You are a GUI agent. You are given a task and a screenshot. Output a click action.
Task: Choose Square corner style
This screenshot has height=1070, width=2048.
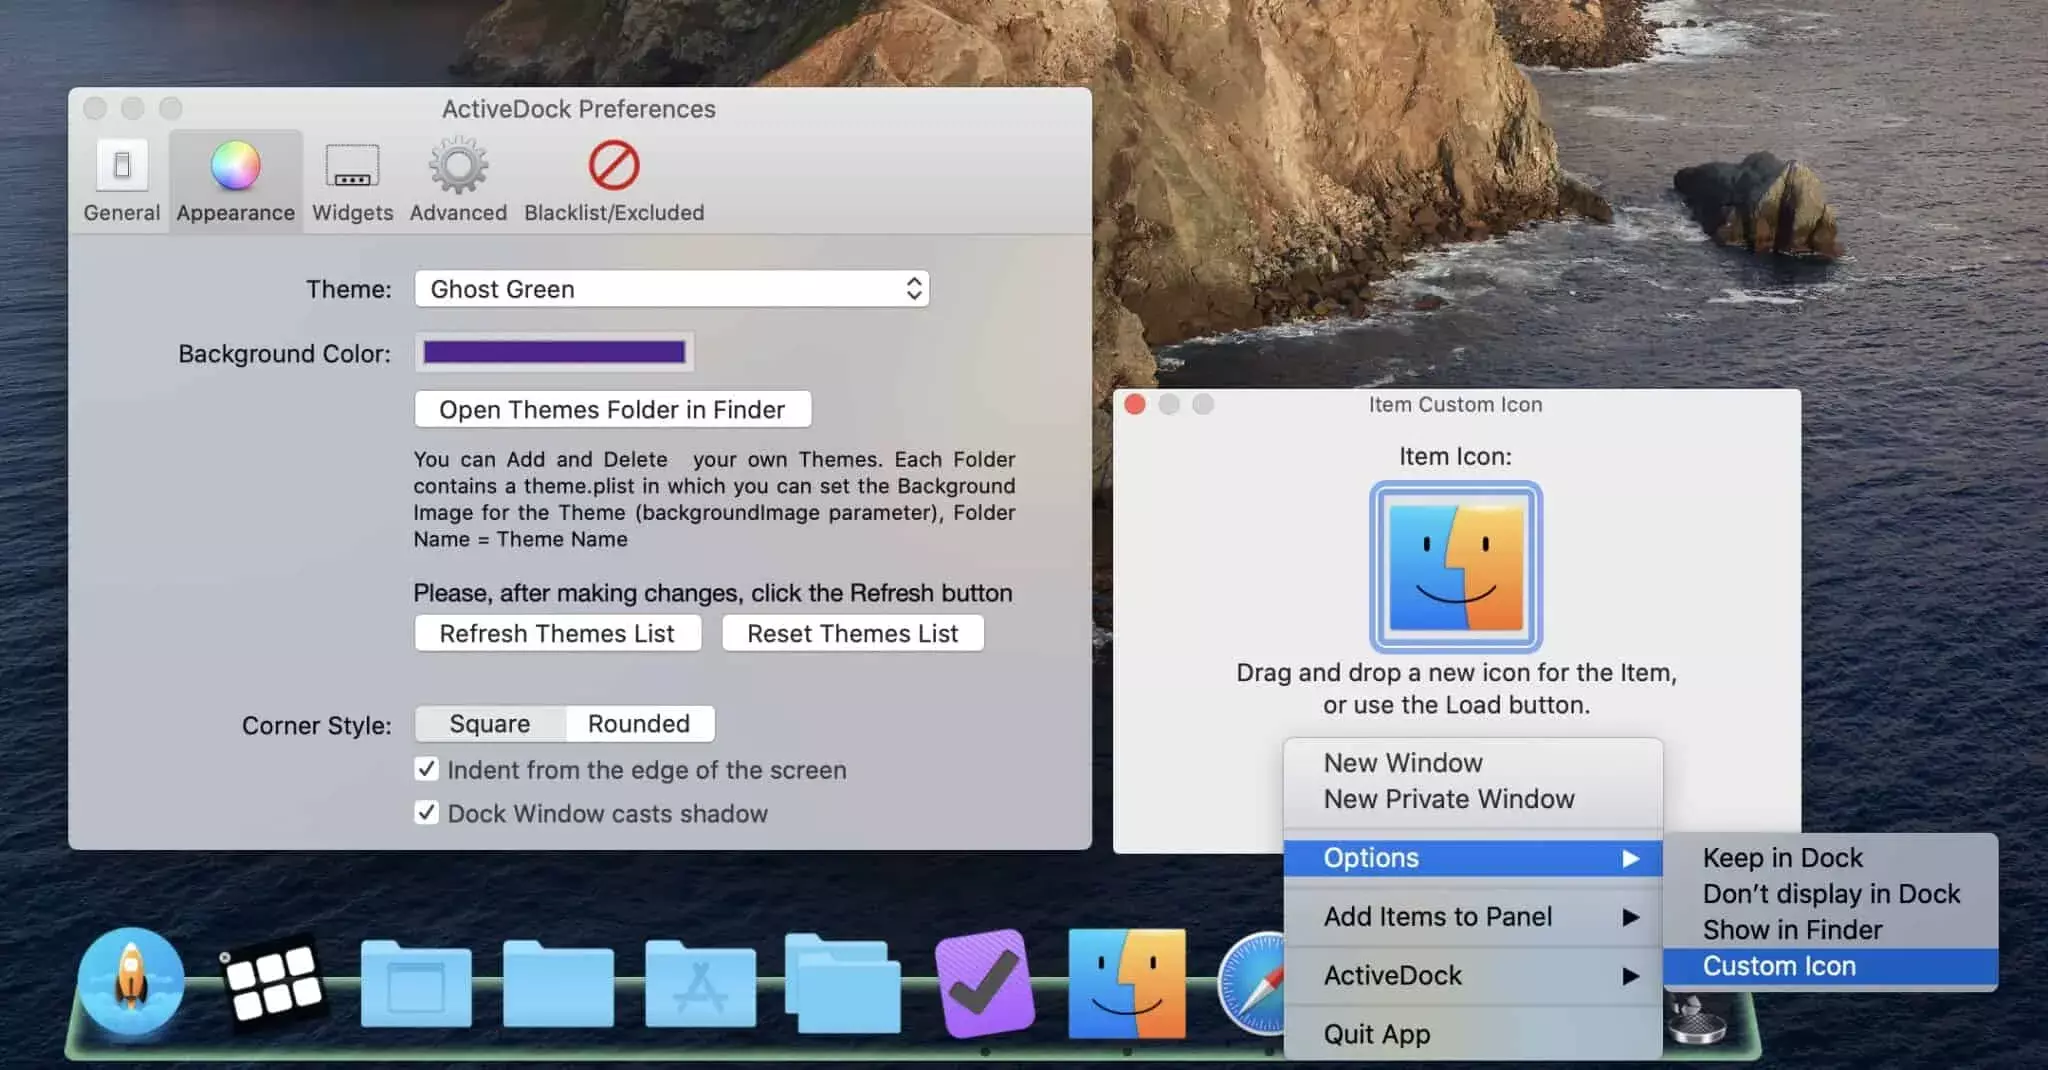pos(490,724)
